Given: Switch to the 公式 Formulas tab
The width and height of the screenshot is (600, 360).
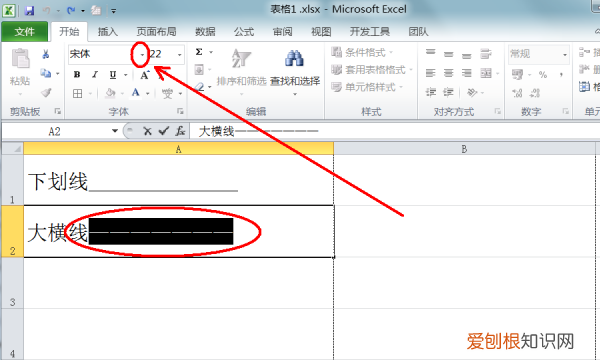Looking at the screenshot, I should pyautogui.click(x=244, y=32).
